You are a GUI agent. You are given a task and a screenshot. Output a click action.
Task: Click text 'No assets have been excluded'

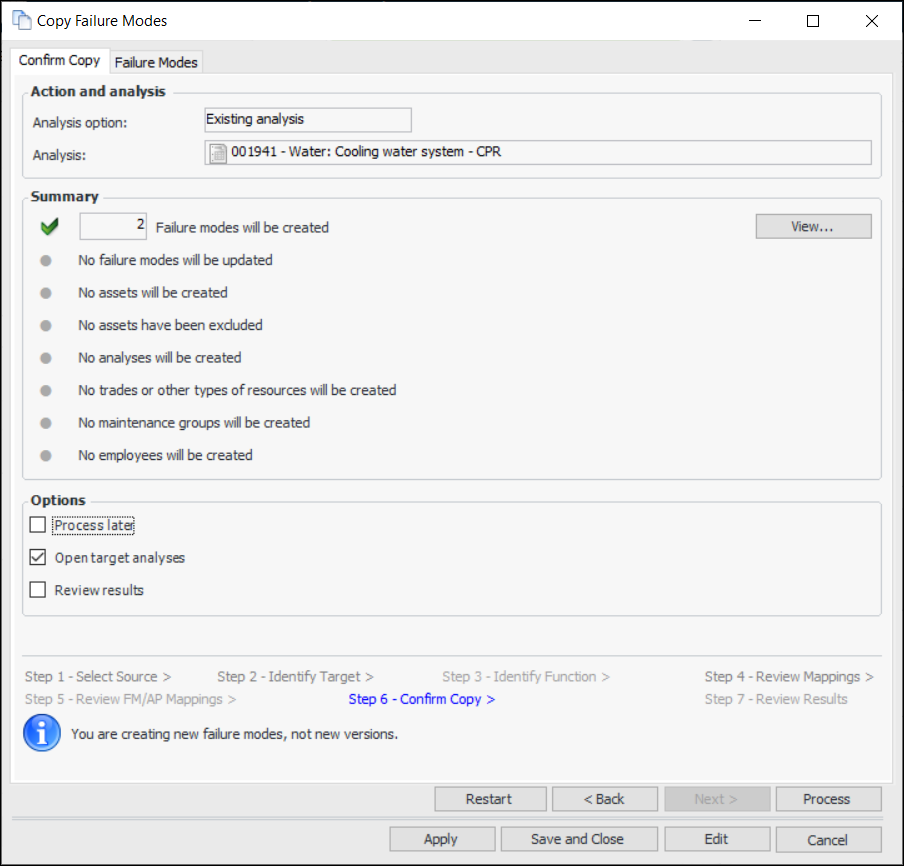click(170, 326)
